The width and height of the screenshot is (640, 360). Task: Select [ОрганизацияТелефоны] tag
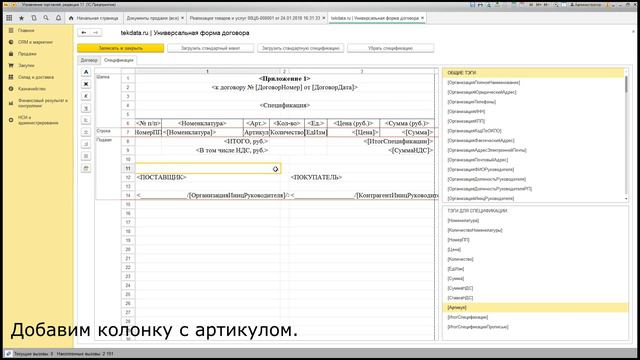pos(471,102)
